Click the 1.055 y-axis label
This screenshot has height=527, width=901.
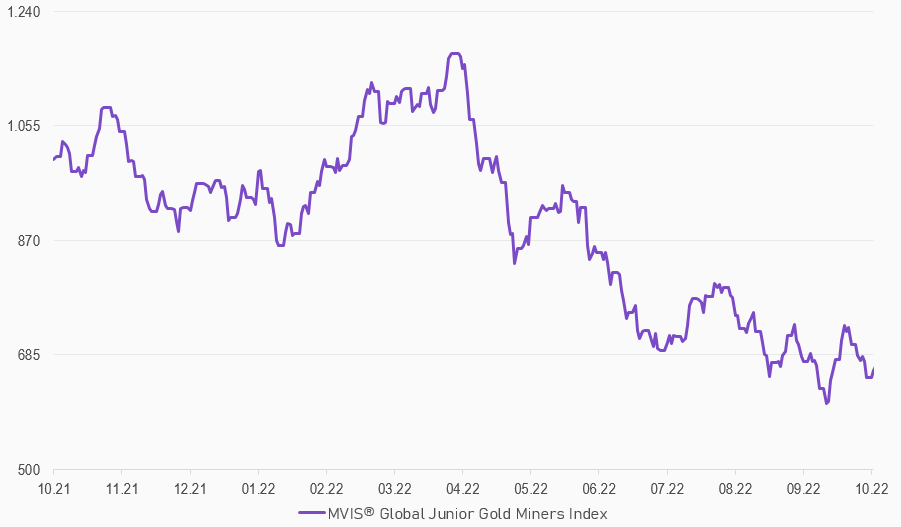[x=21, y=126]
